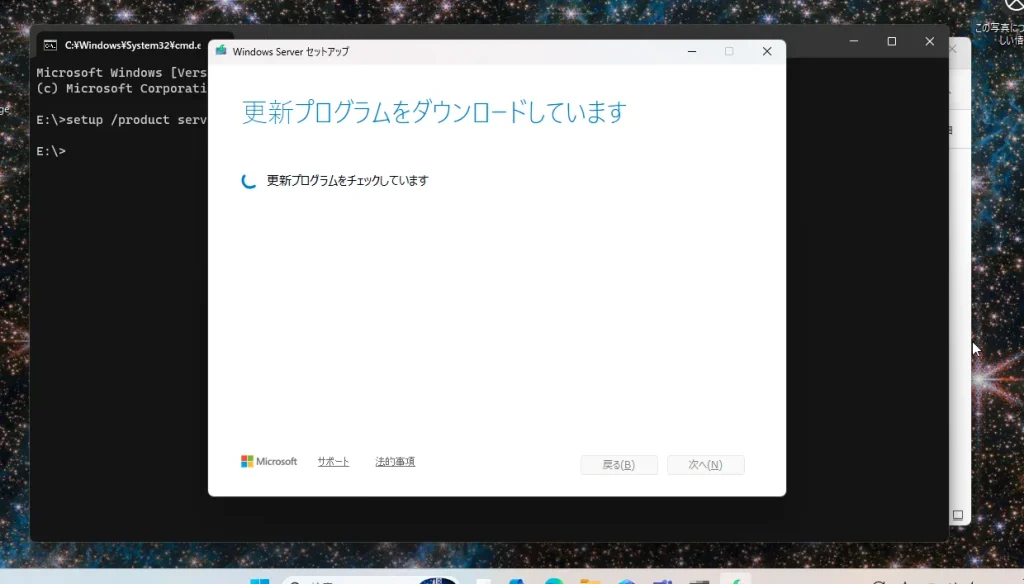Viewport: 1024px width, 584px height.
Task: Open the 法的事項 link
Action: [395, 462]
